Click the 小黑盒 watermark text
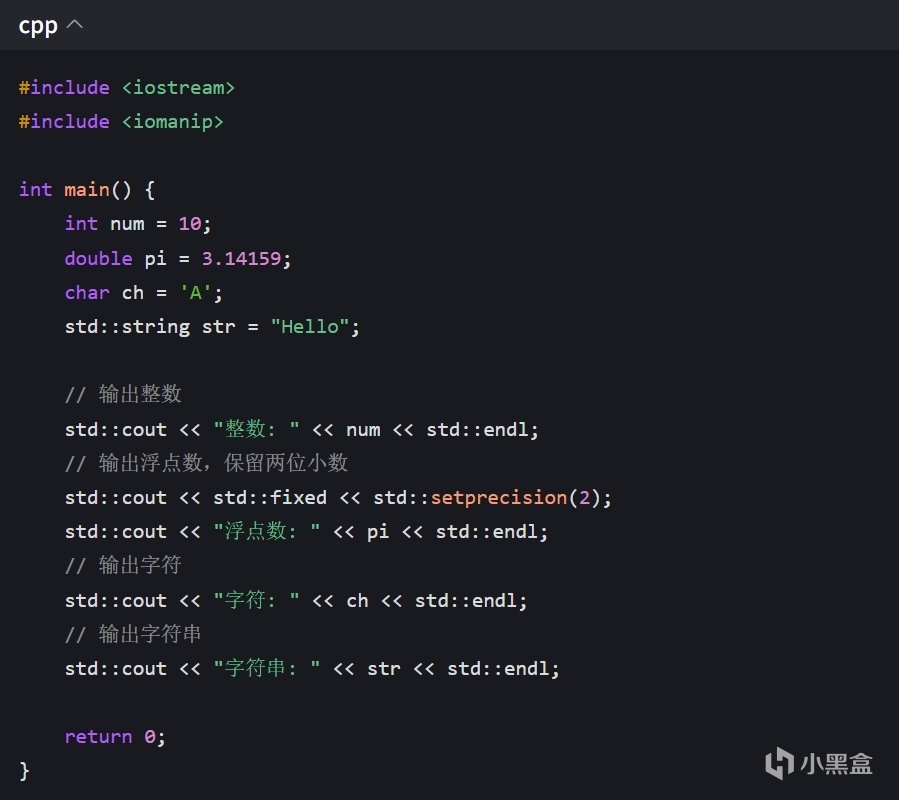Image resolution: width=899 pixels, height=800 pixels. point(836,764)
